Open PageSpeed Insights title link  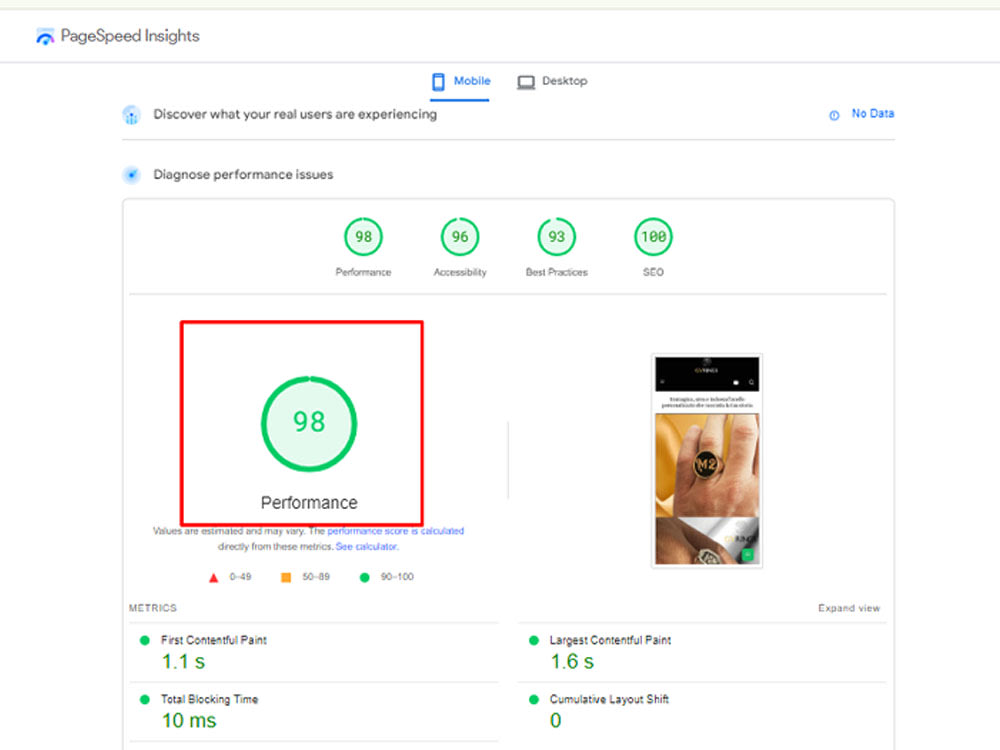point(130,36)
